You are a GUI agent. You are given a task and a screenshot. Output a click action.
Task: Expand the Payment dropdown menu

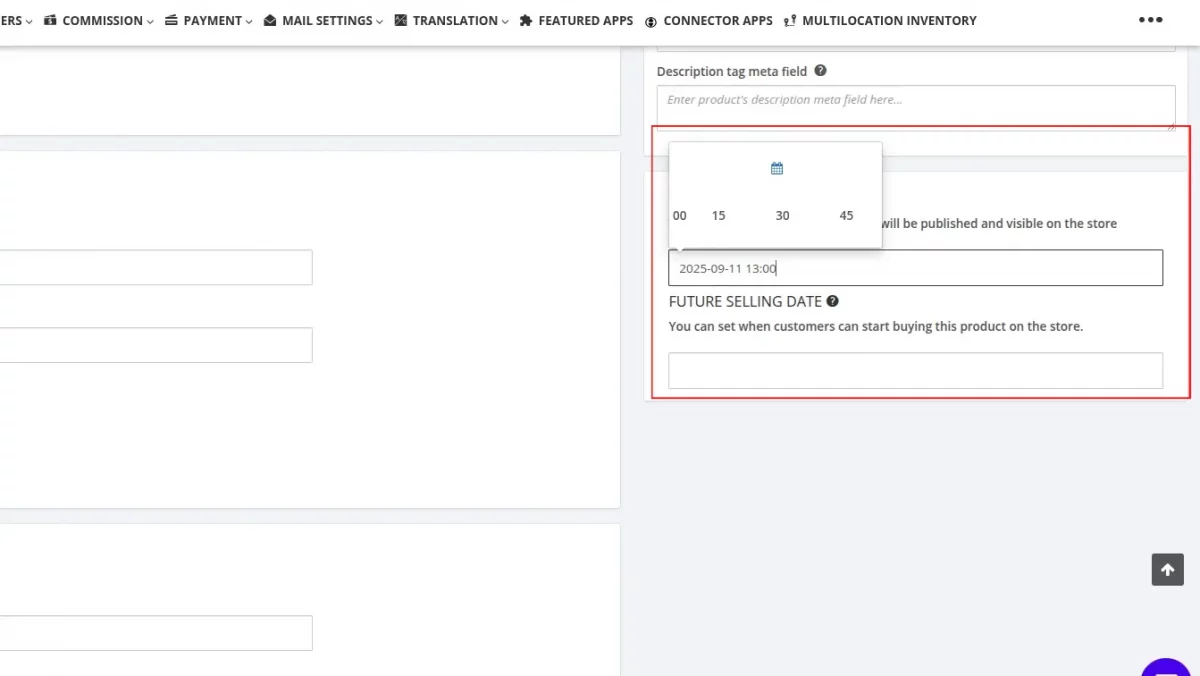248,20
